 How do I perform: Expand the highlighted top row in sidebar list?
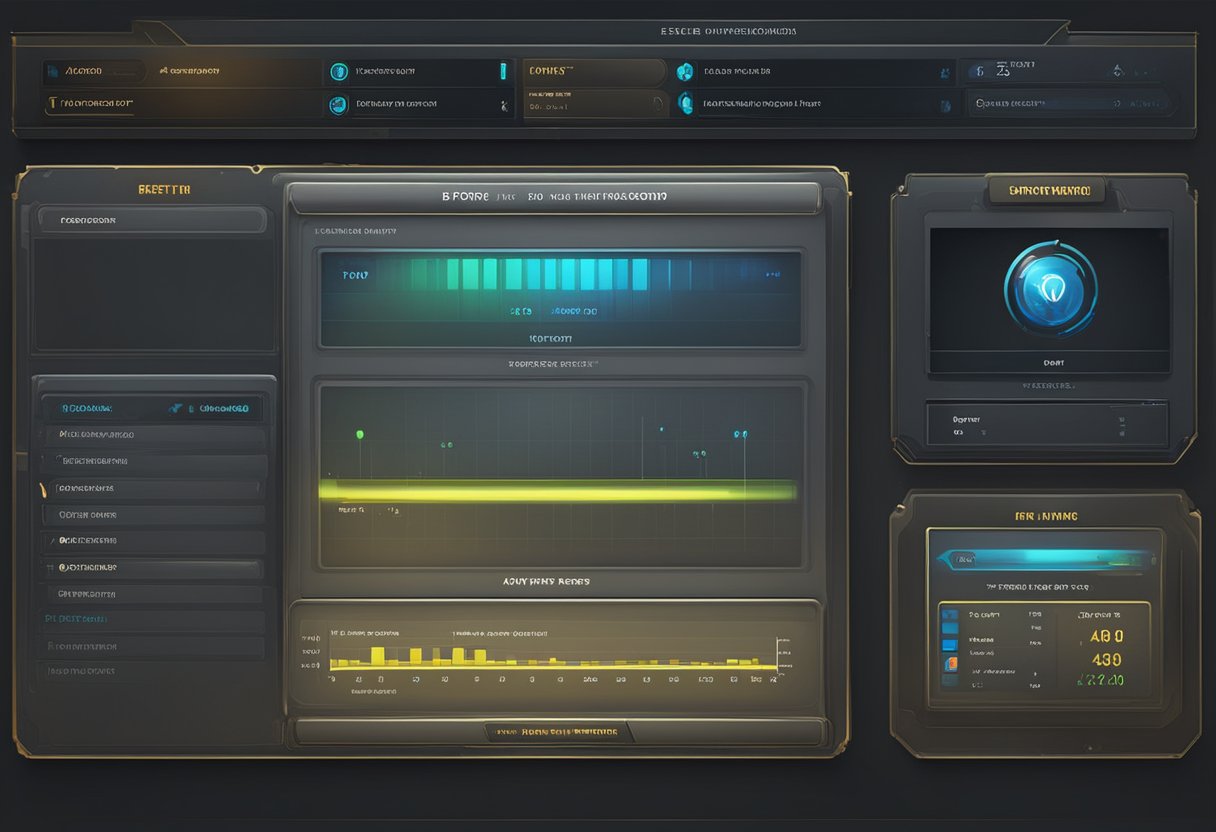click(152, 408)
